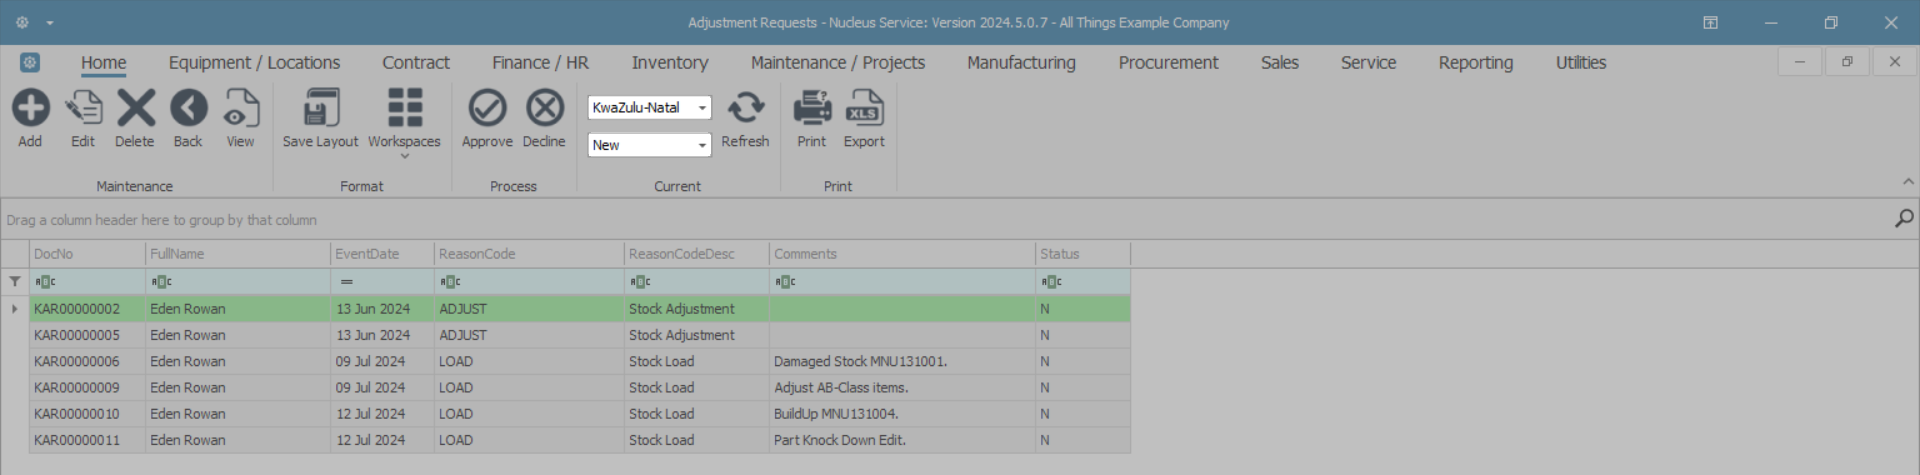Open the Inventory ribbon tab

669,63
